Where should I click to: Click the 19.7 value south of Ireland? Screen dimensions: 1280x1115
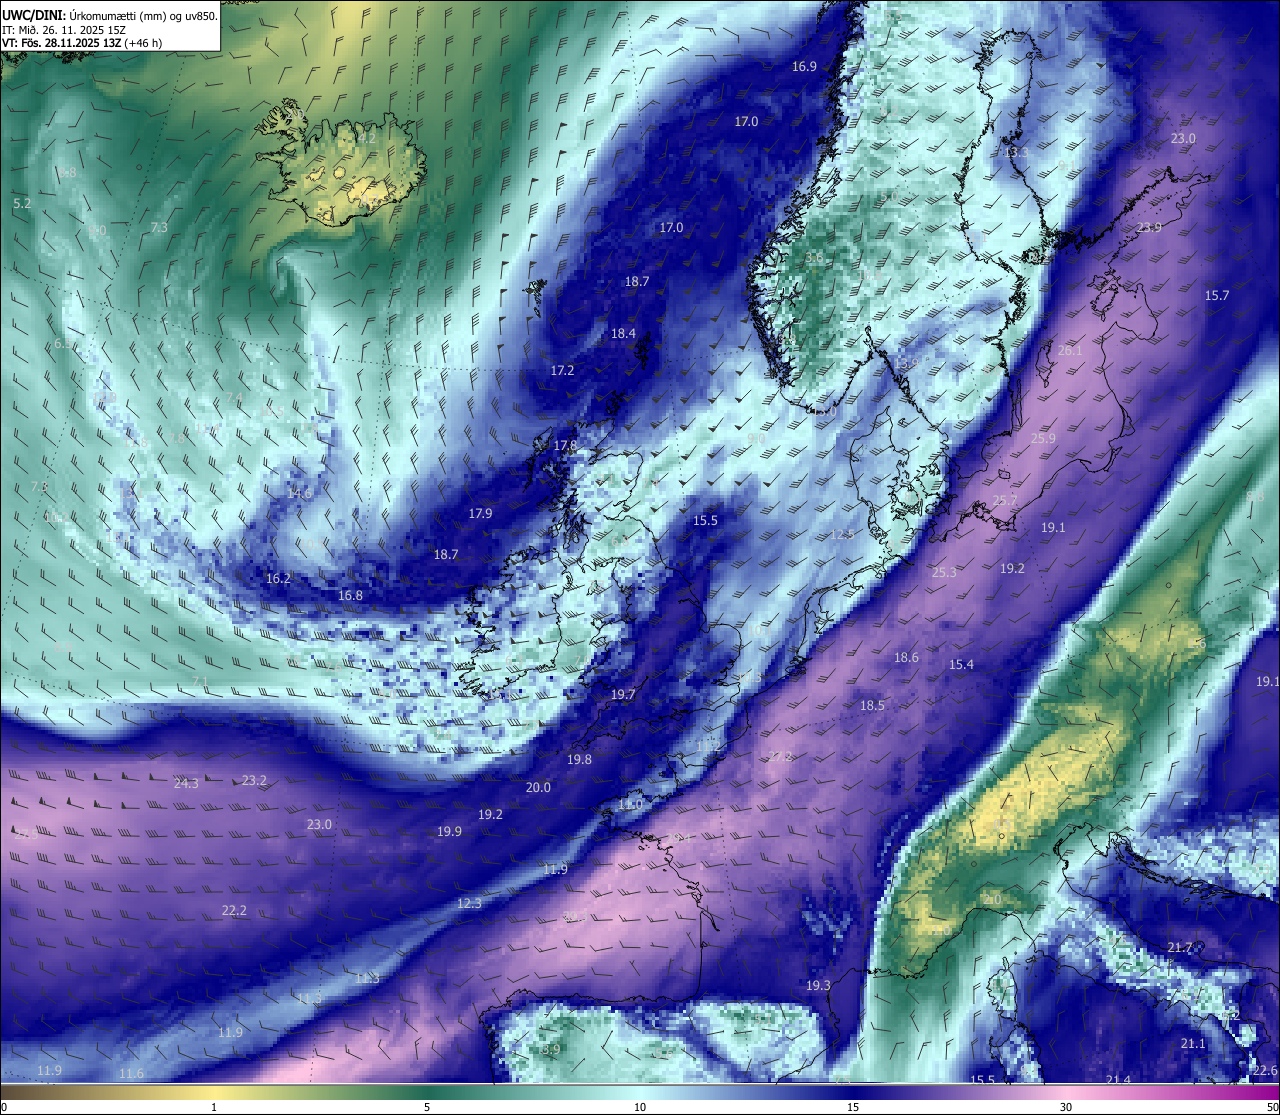(x=623, y=694)
